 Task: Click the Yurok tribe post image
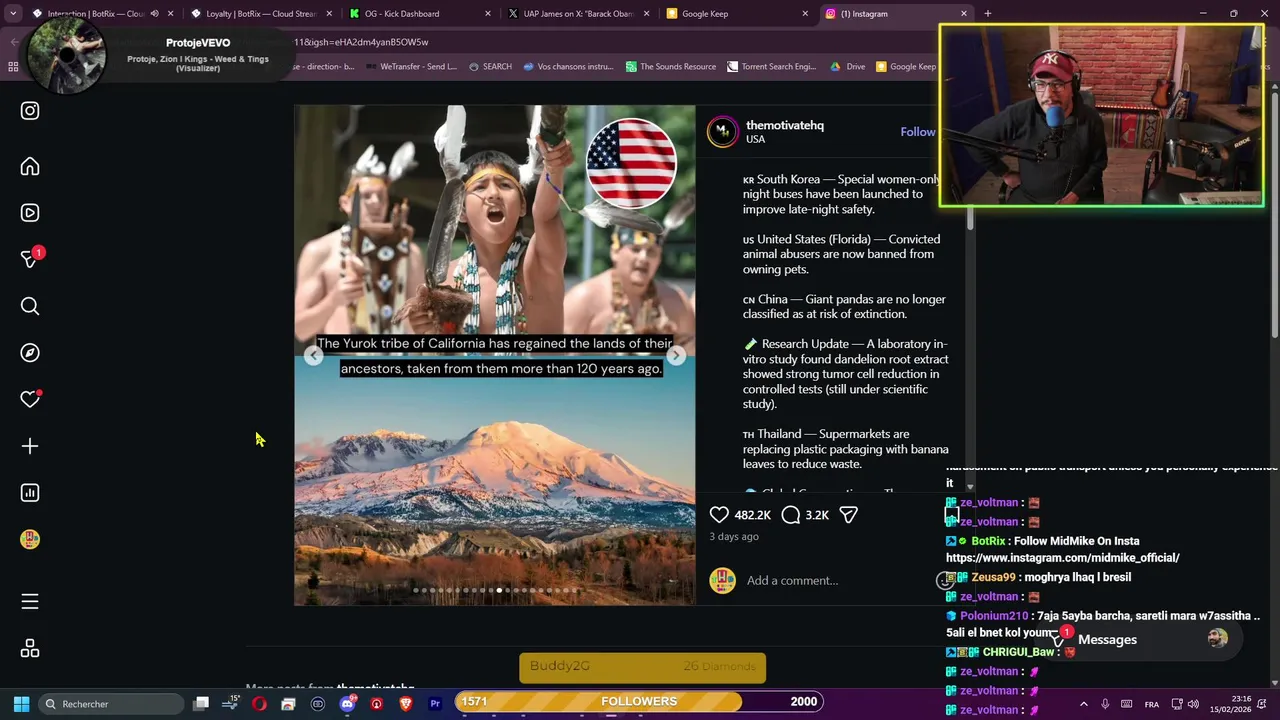point(495,356)
